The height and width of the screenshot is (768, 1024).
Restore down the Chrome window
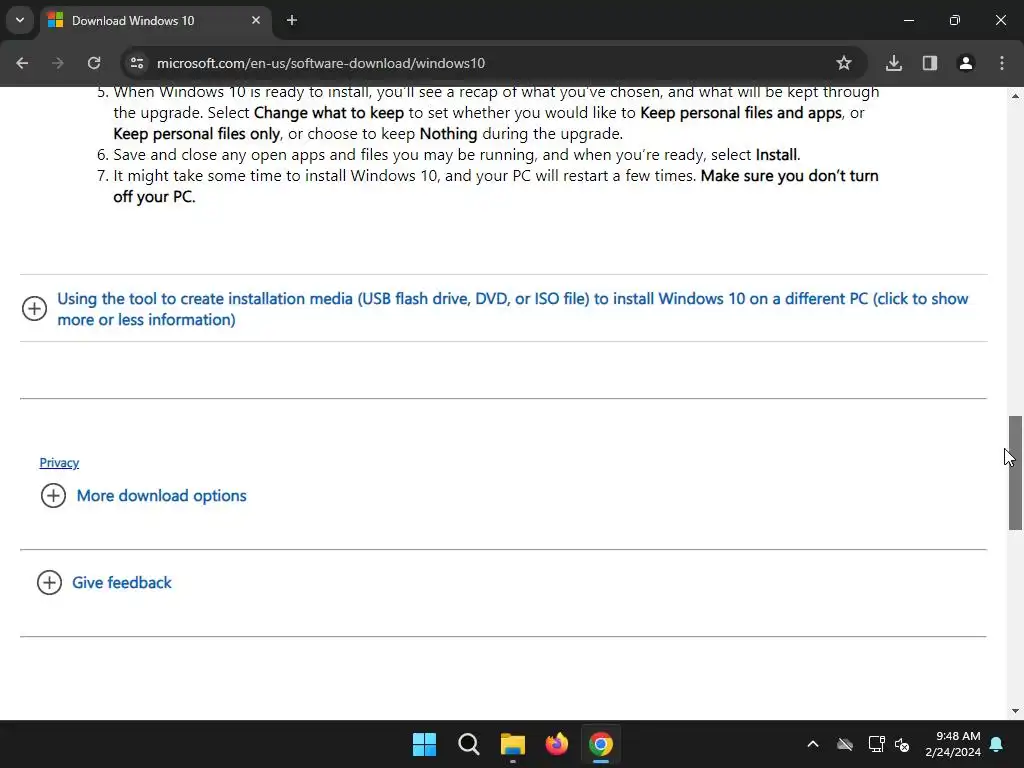pyautogui.click(x=955, y=20)
